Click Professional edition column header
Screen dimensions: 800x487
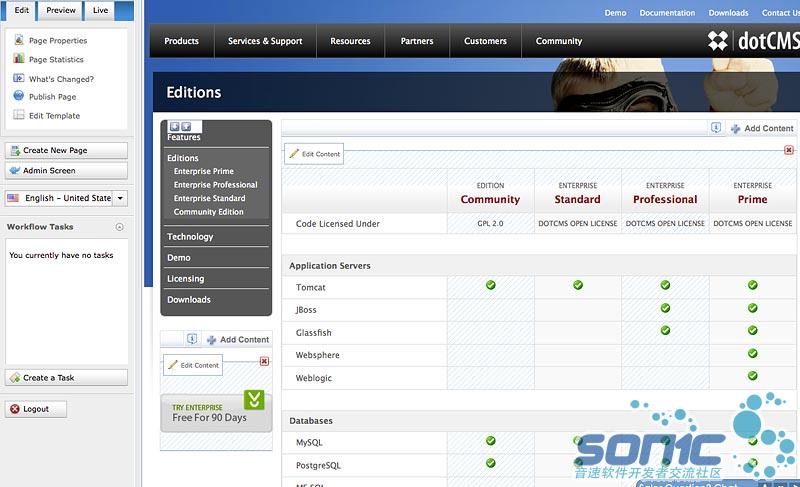665,193
